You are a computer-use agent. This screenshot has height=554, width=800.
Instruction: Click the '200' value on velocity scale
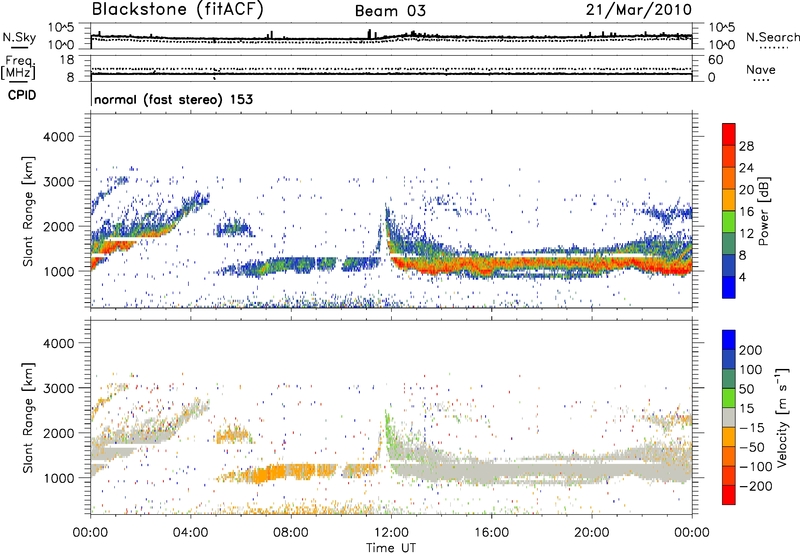(751, 350)
